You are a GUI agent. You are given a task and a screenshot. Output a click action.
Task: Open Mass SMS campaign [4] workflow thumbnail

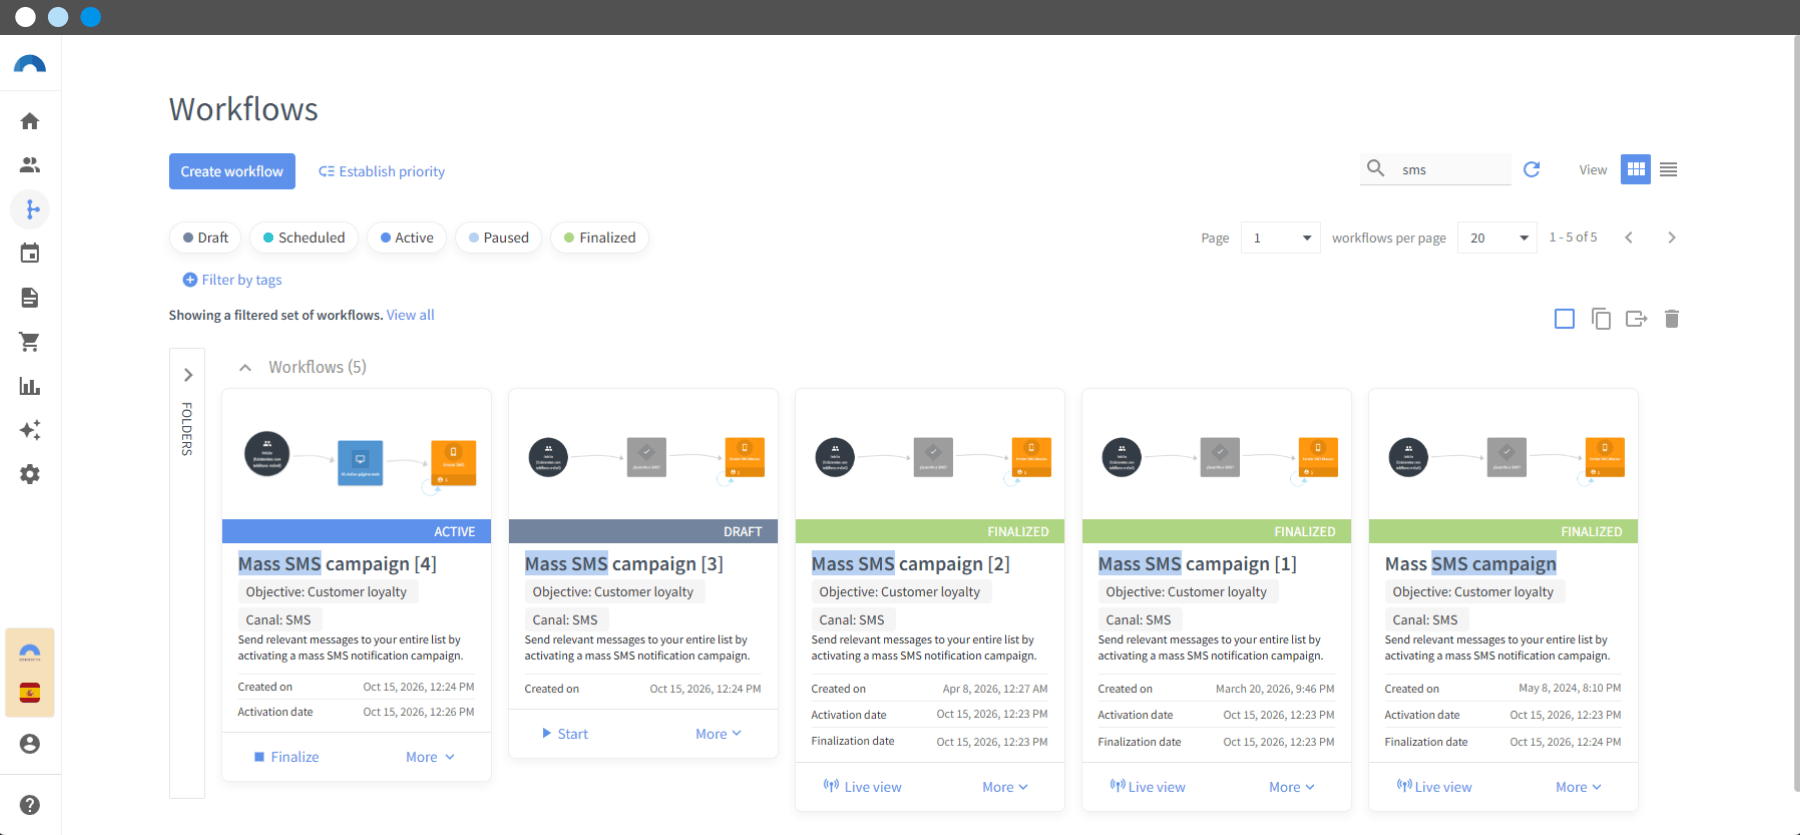tap(357, 455)
